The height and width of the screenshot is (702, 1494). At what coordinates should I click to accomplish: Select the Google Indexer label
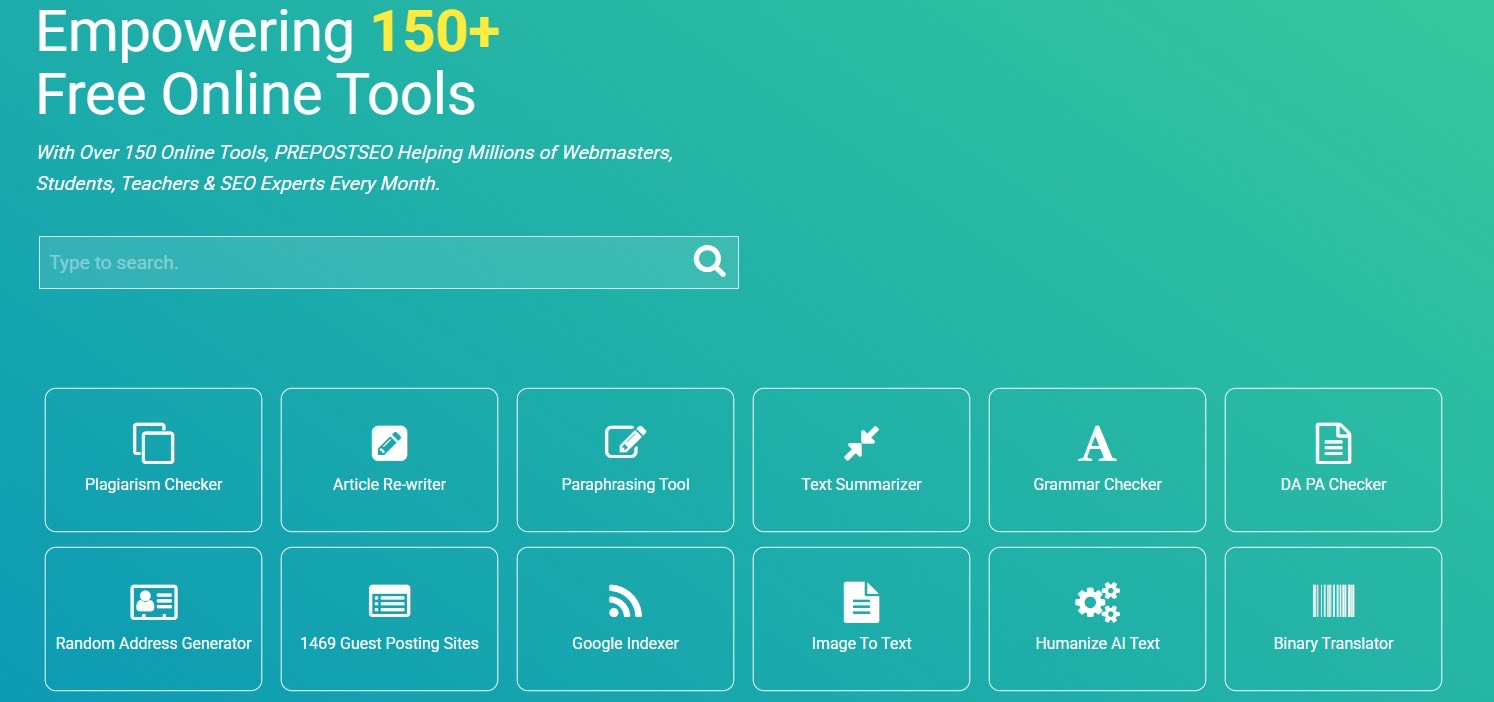pos(625,643)
